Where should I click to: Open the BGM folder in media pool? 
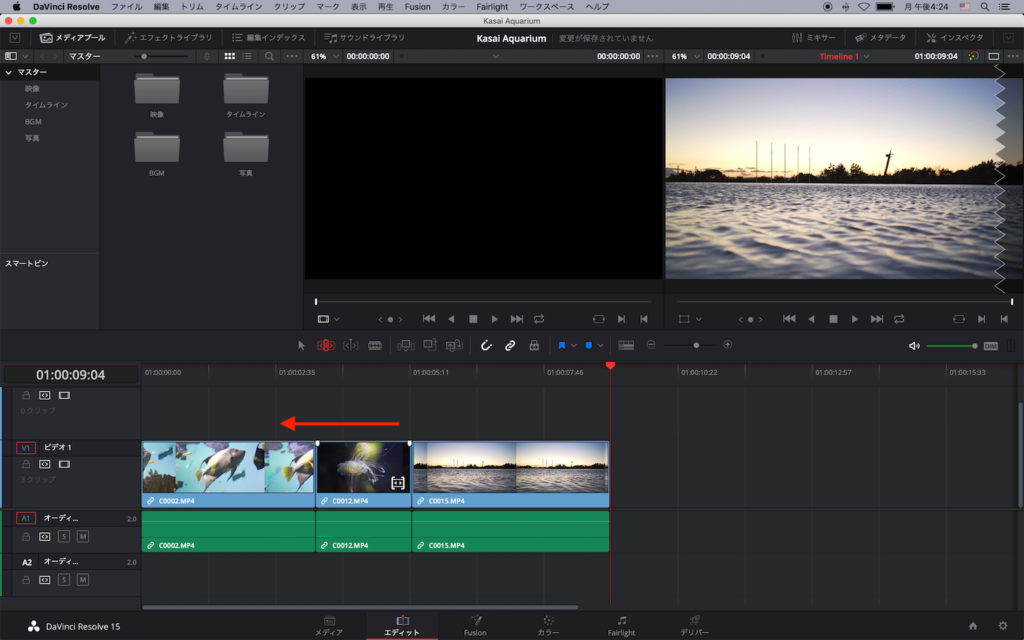157,150
